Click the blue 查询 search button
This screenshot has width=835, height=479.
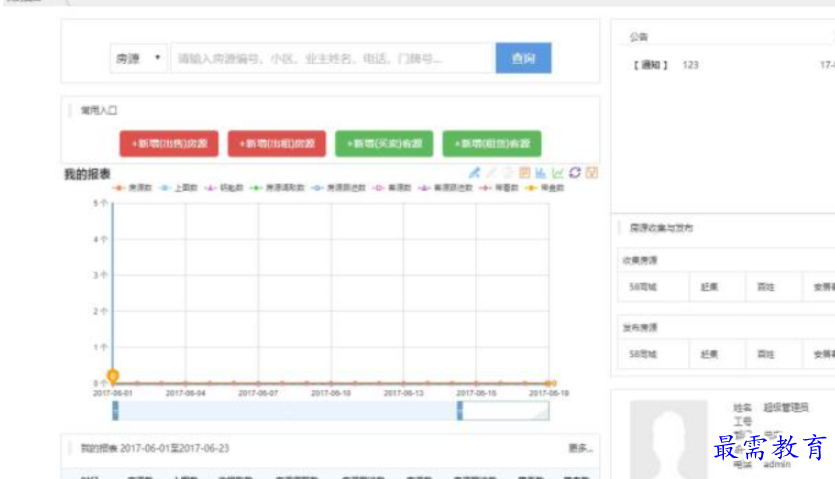pyautogui.click(x=523, y=58)
